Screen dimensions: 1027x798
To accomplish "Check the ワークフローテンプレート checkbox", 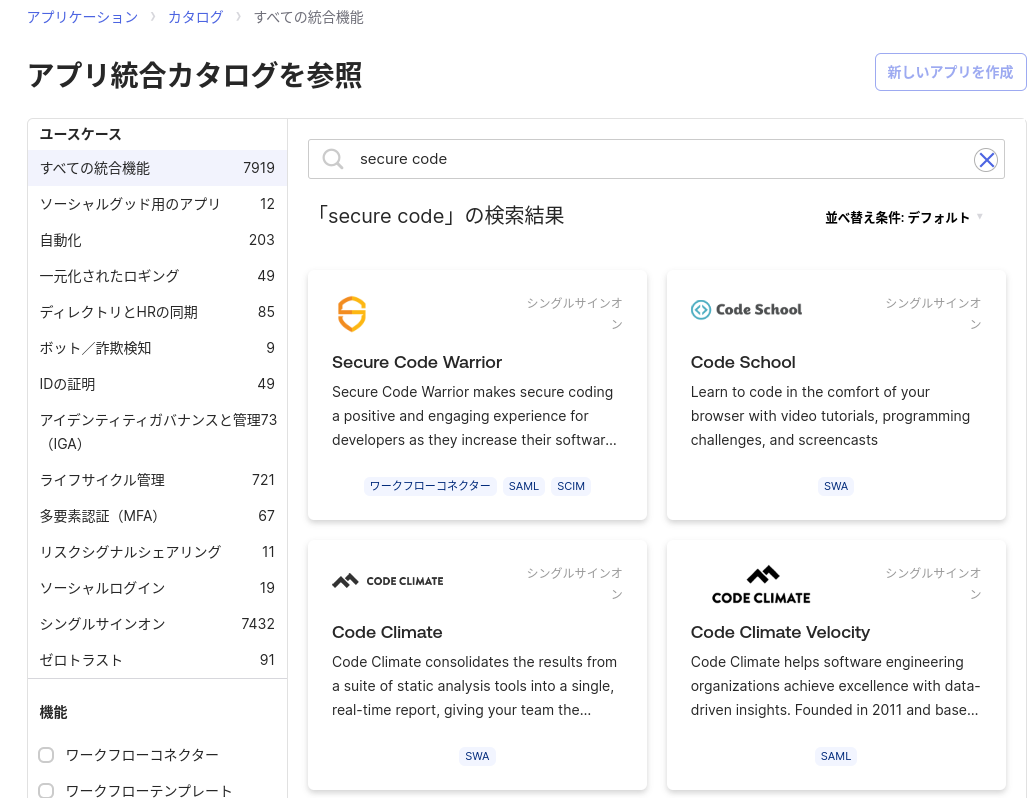I will pos(46,791).
